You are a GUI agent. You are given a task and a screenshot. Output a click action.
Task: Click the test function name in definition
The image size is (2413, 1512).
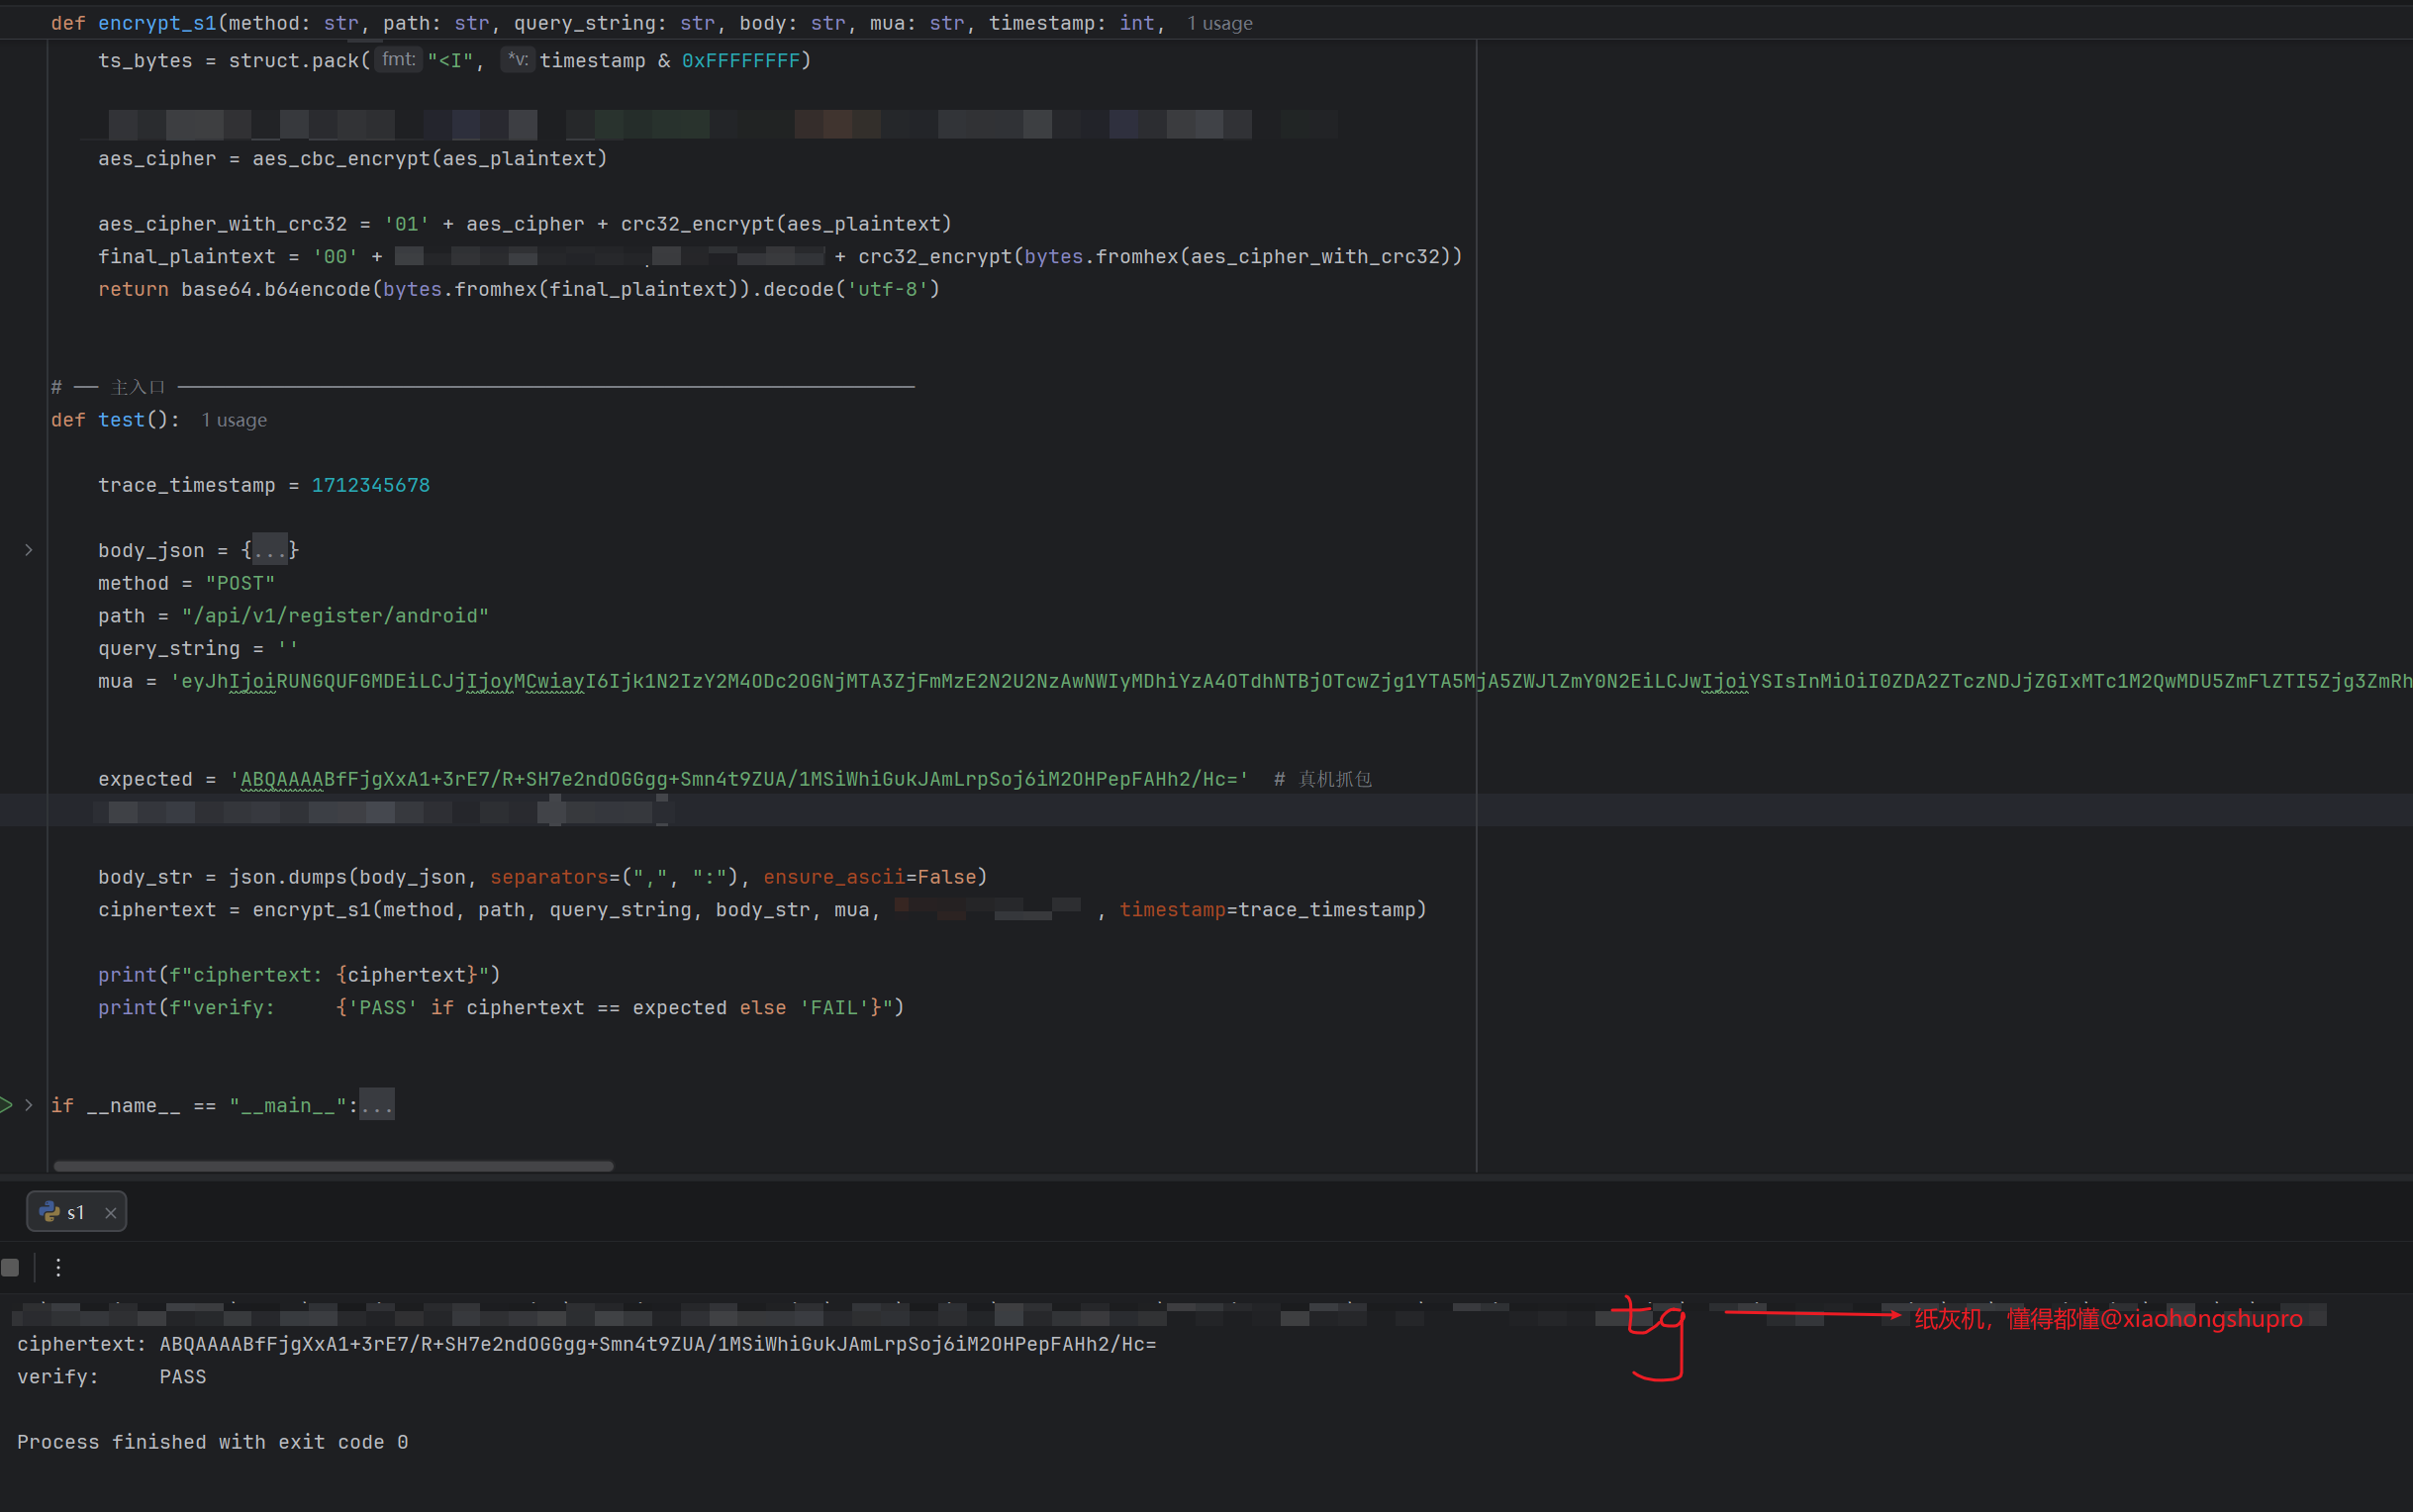point(121,420)
